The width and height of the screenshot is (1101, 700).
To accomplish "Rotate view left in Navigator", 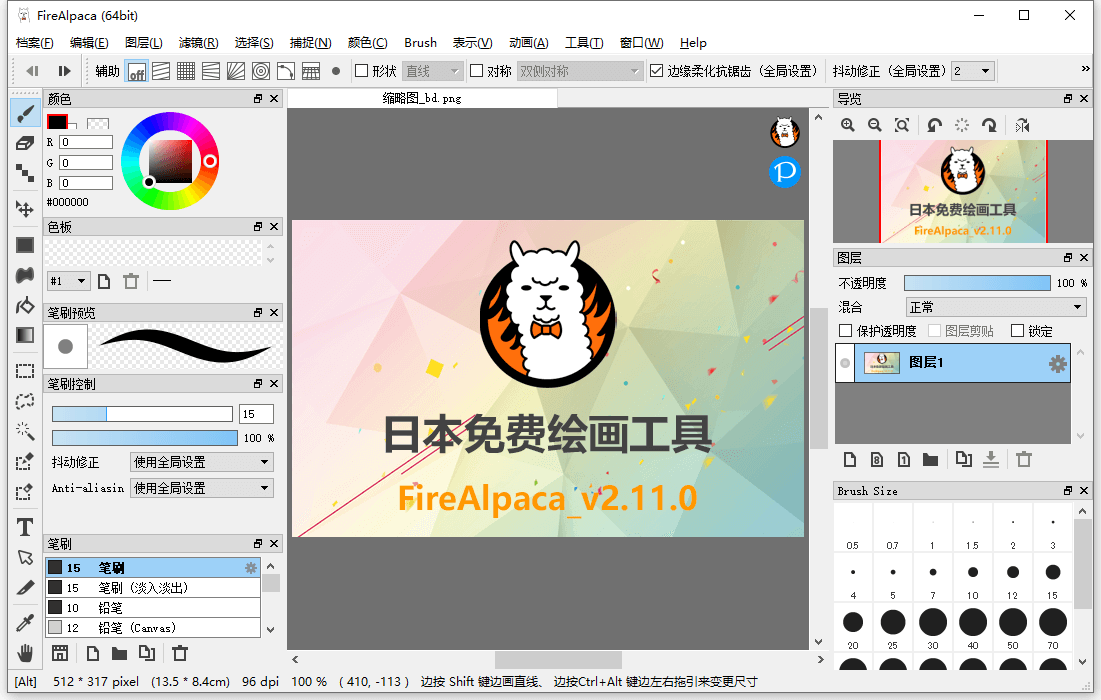I will (x=934, y=126).
